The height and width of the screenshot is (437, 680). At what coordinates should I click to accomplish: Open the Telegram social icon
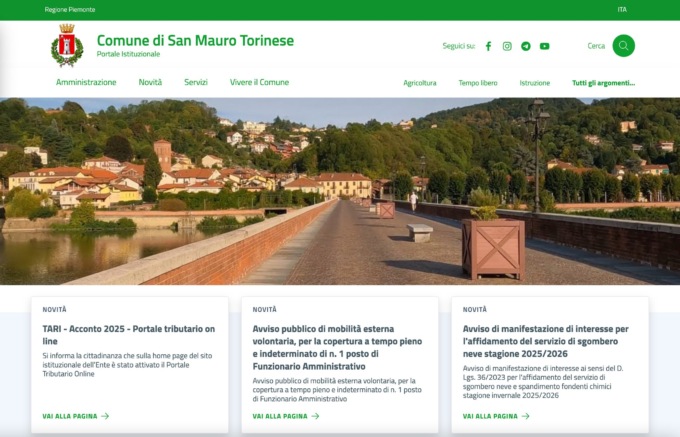tap(526, 46)
